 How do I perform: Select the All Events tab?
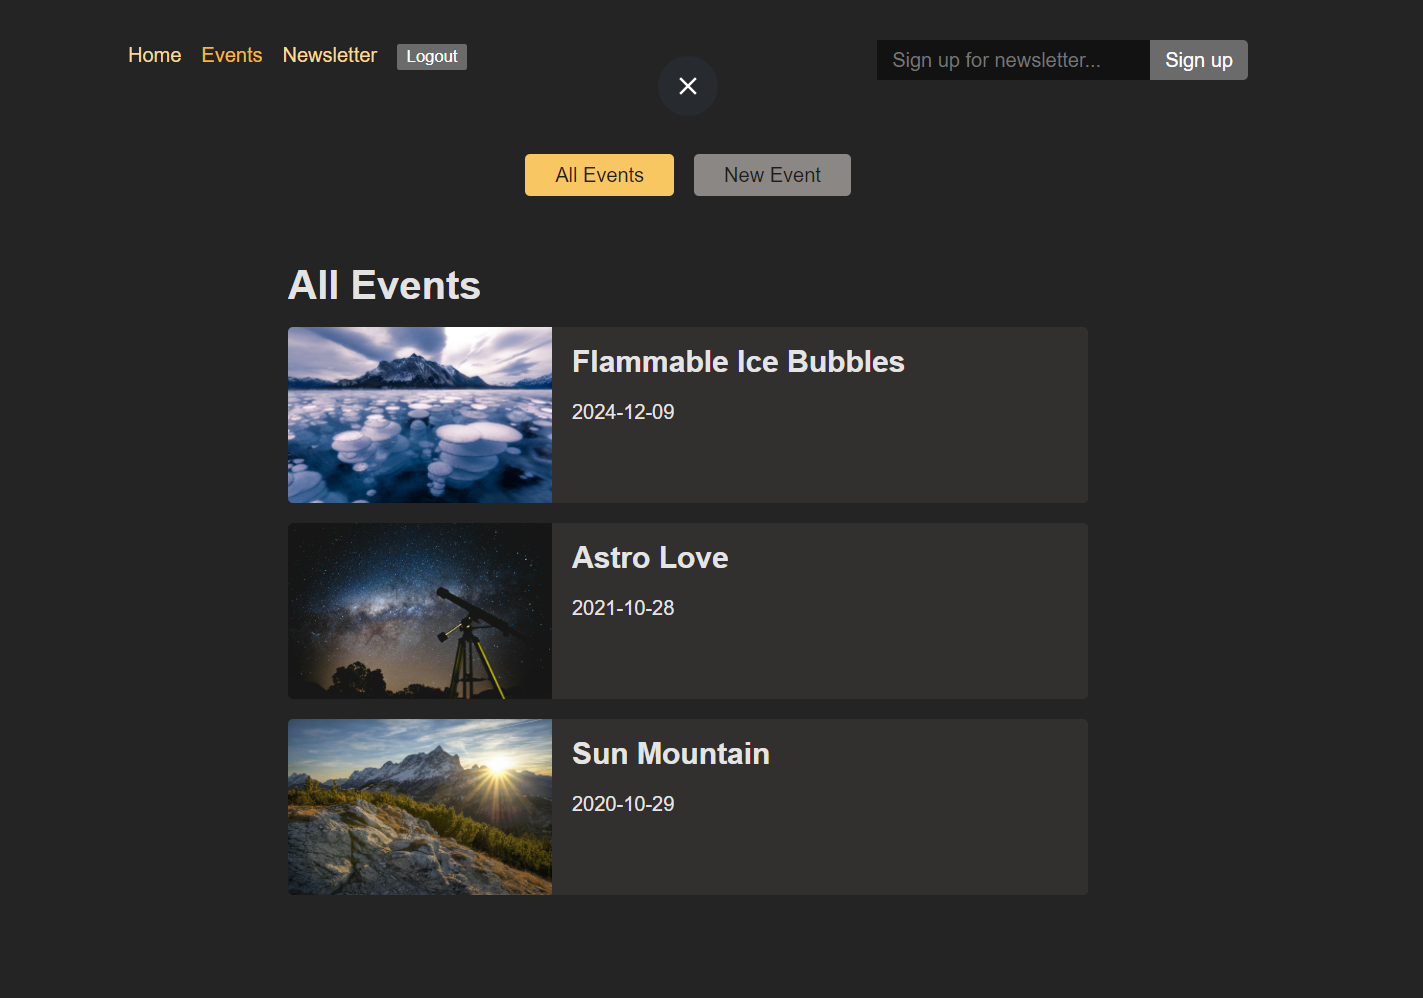pyautogui.click(x=599, y=175)
